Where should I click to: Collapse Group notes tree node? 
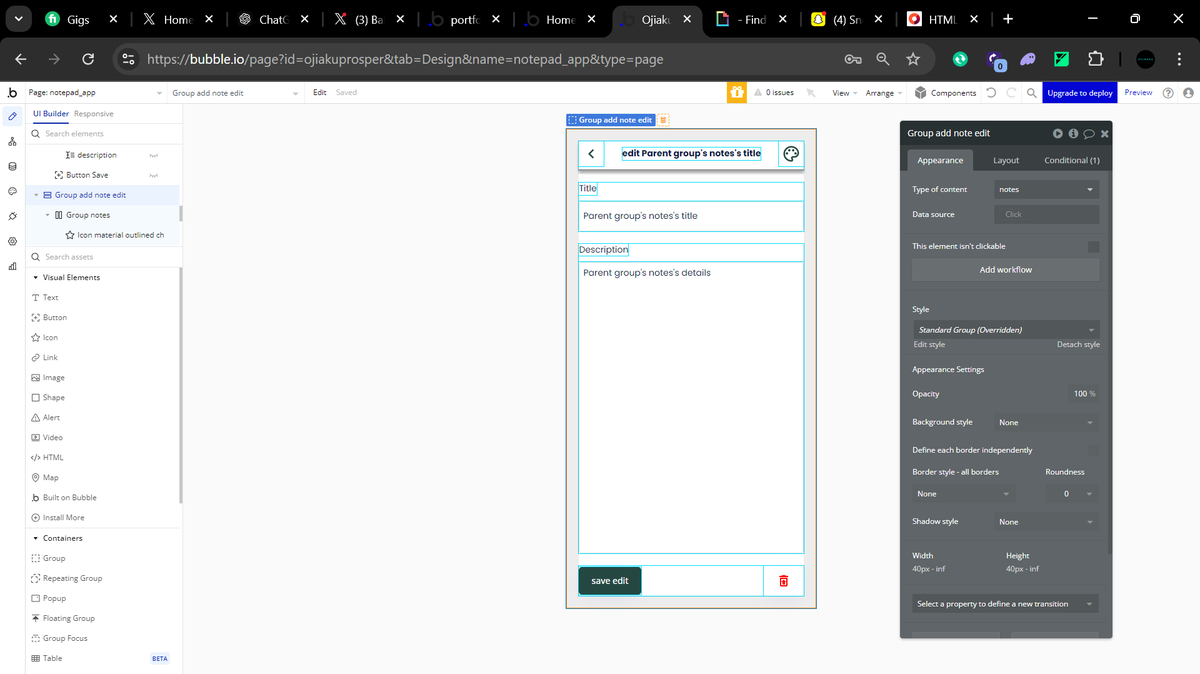point(47,215)
